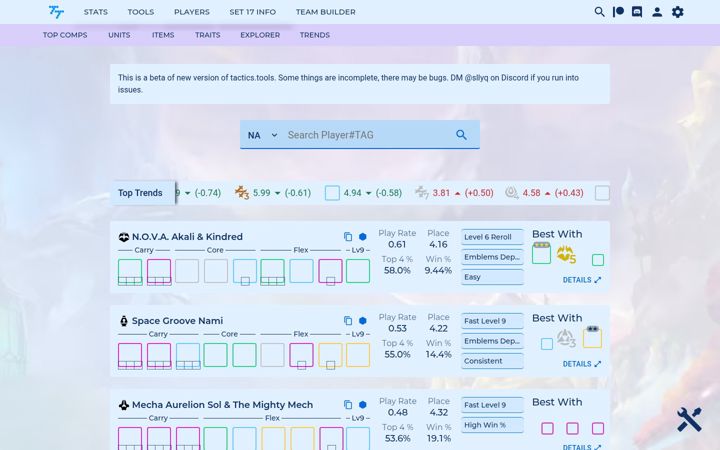Click the 5.99 (-0.61) trend entry
The image size is (720, 450).
(273, 193)
